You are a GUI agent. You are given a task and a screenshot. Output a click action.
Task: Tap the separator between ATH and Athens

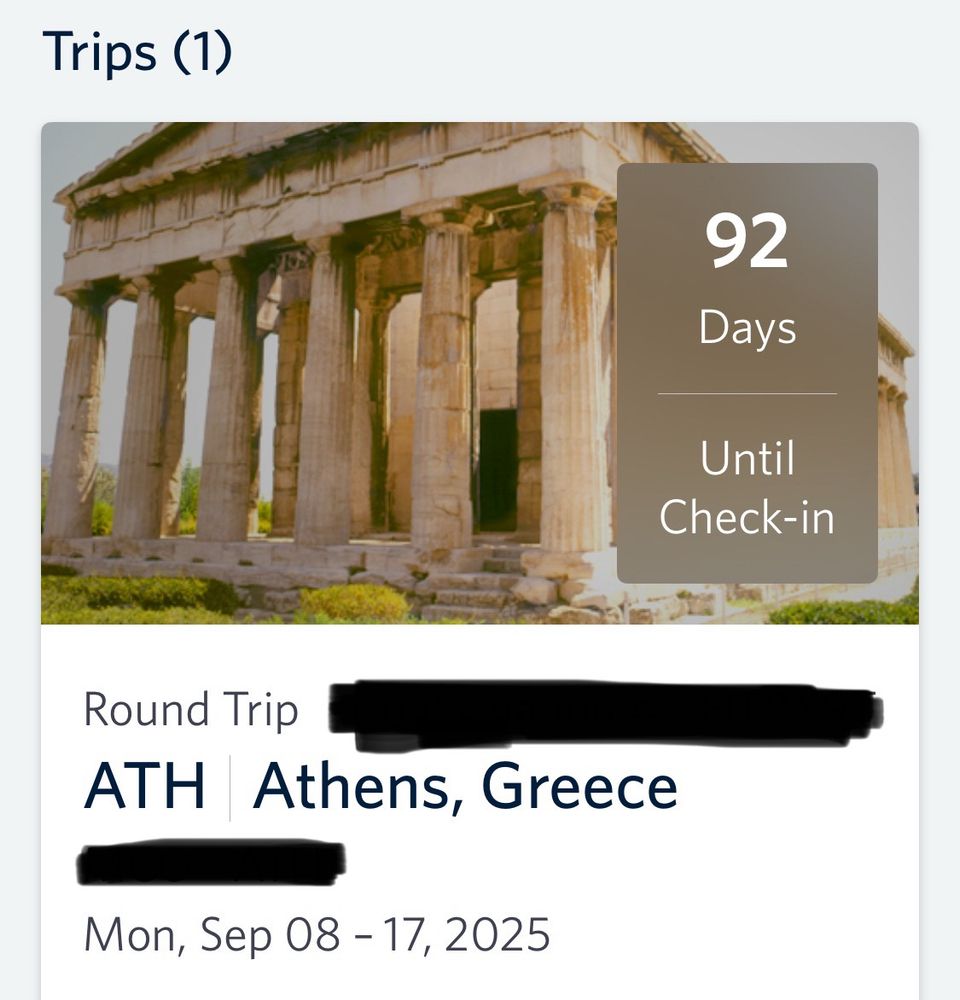point(230,787)
